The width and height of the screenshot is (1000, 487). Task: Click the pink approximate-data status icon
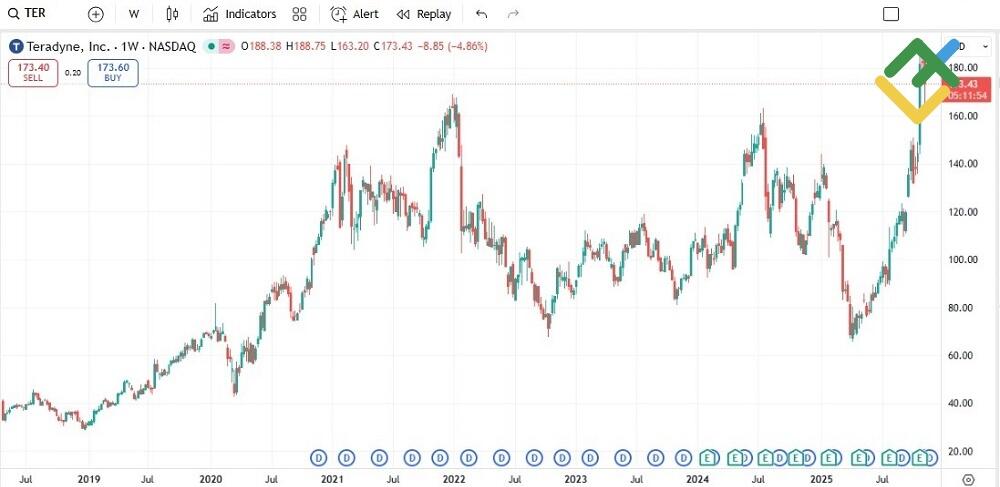click(226, 47)
